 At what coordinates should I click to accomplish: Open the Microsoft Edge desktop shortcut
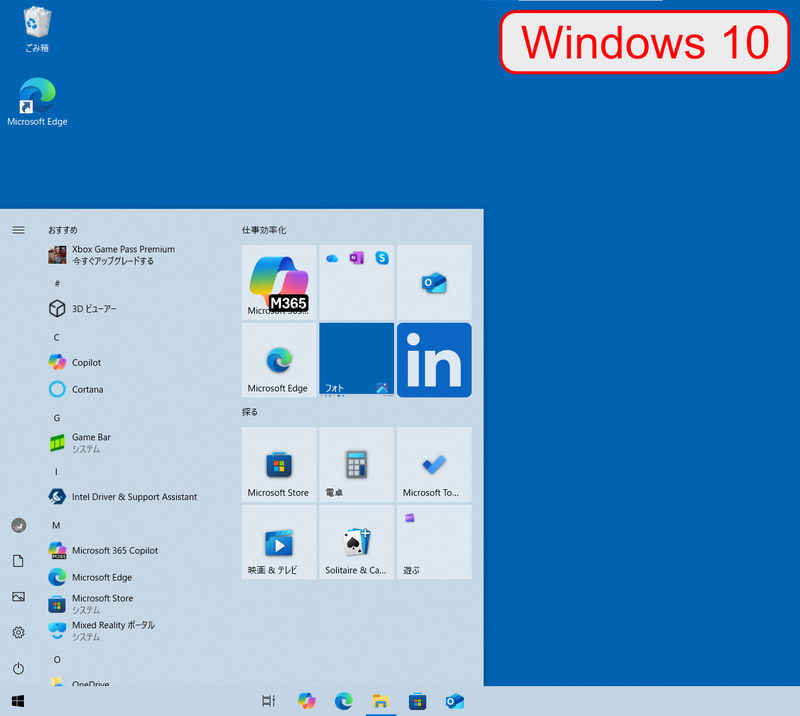pos(37,102)
